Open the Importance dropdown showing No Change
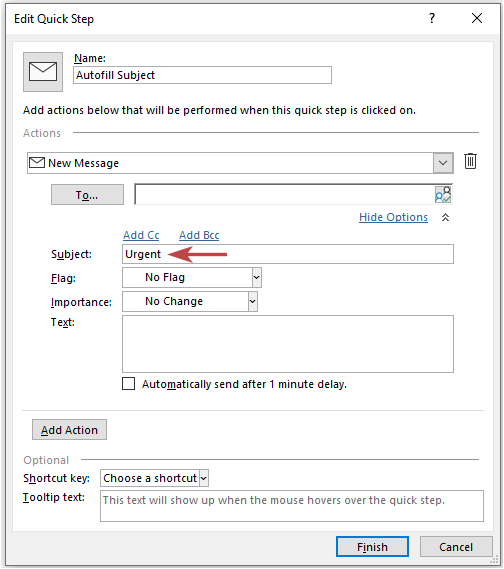 [x=190, y=302]
